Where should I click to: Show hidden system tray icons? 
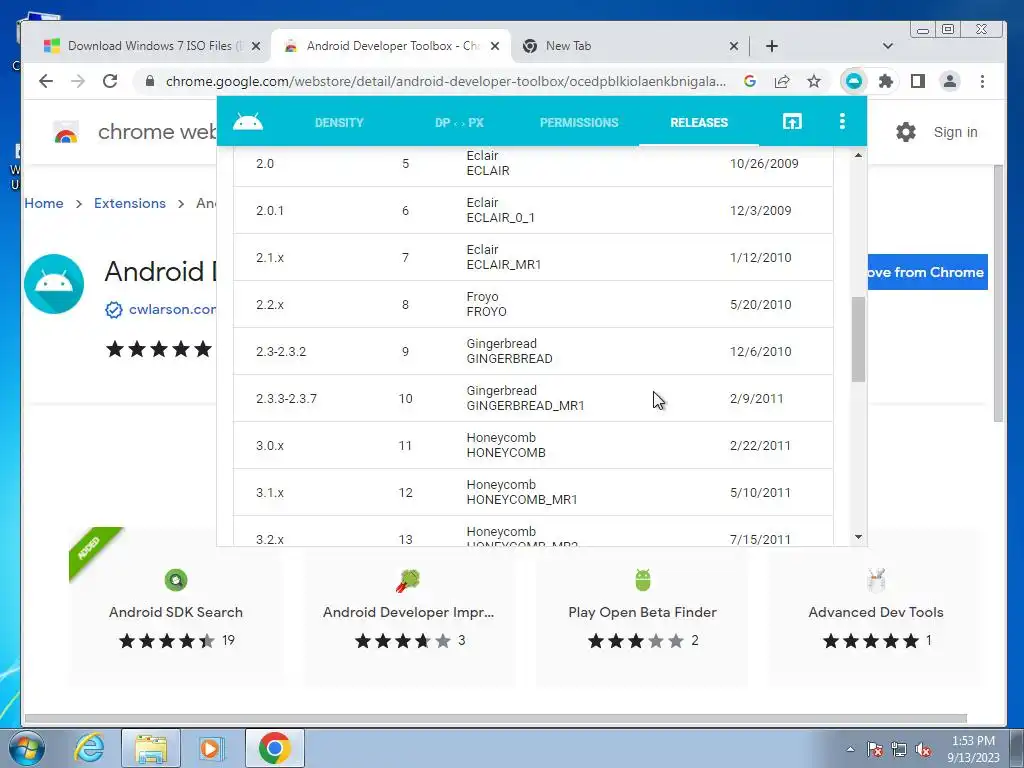tap(850, 749)
